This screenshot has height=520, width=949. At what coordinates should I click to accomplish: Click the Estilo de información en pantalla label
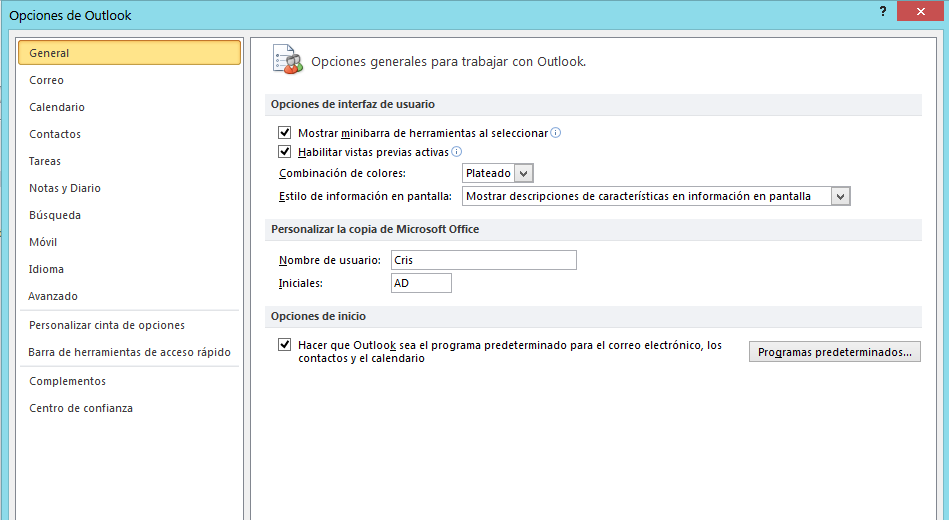pos(365,196)
